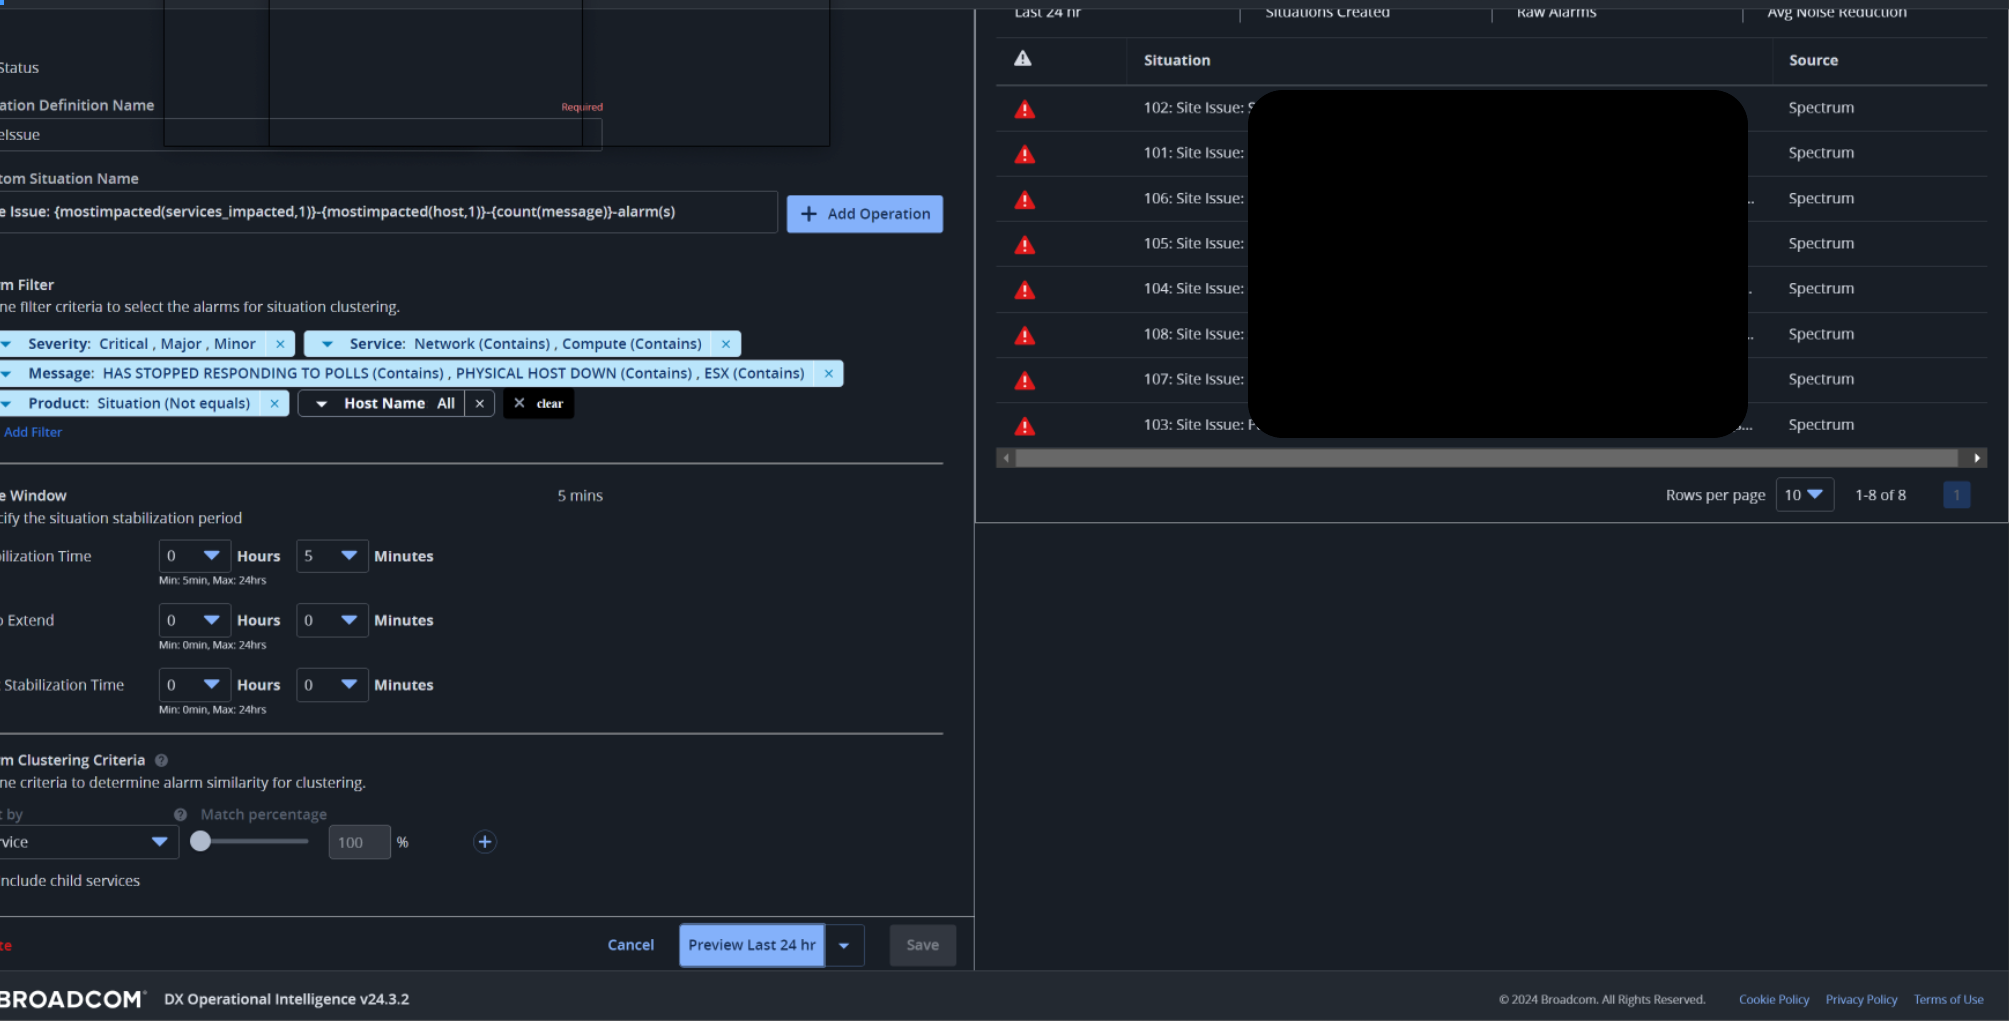Expand Preview Last 24 hr split arrow
Viewport: 2009px width, 1021px height.
(844, 946)
